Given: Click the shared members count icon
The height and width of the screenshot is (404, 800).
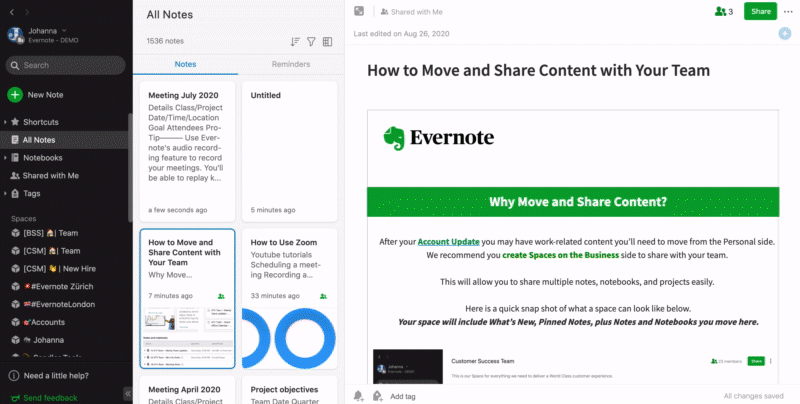Looking at the screenshot, I should point(724,11).
